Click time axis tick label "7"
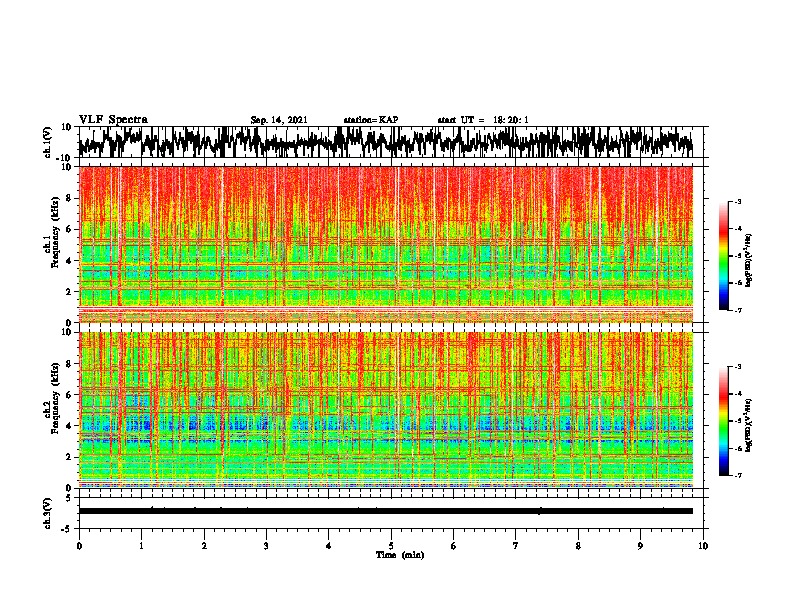792x612 pixels. [516, 546]
